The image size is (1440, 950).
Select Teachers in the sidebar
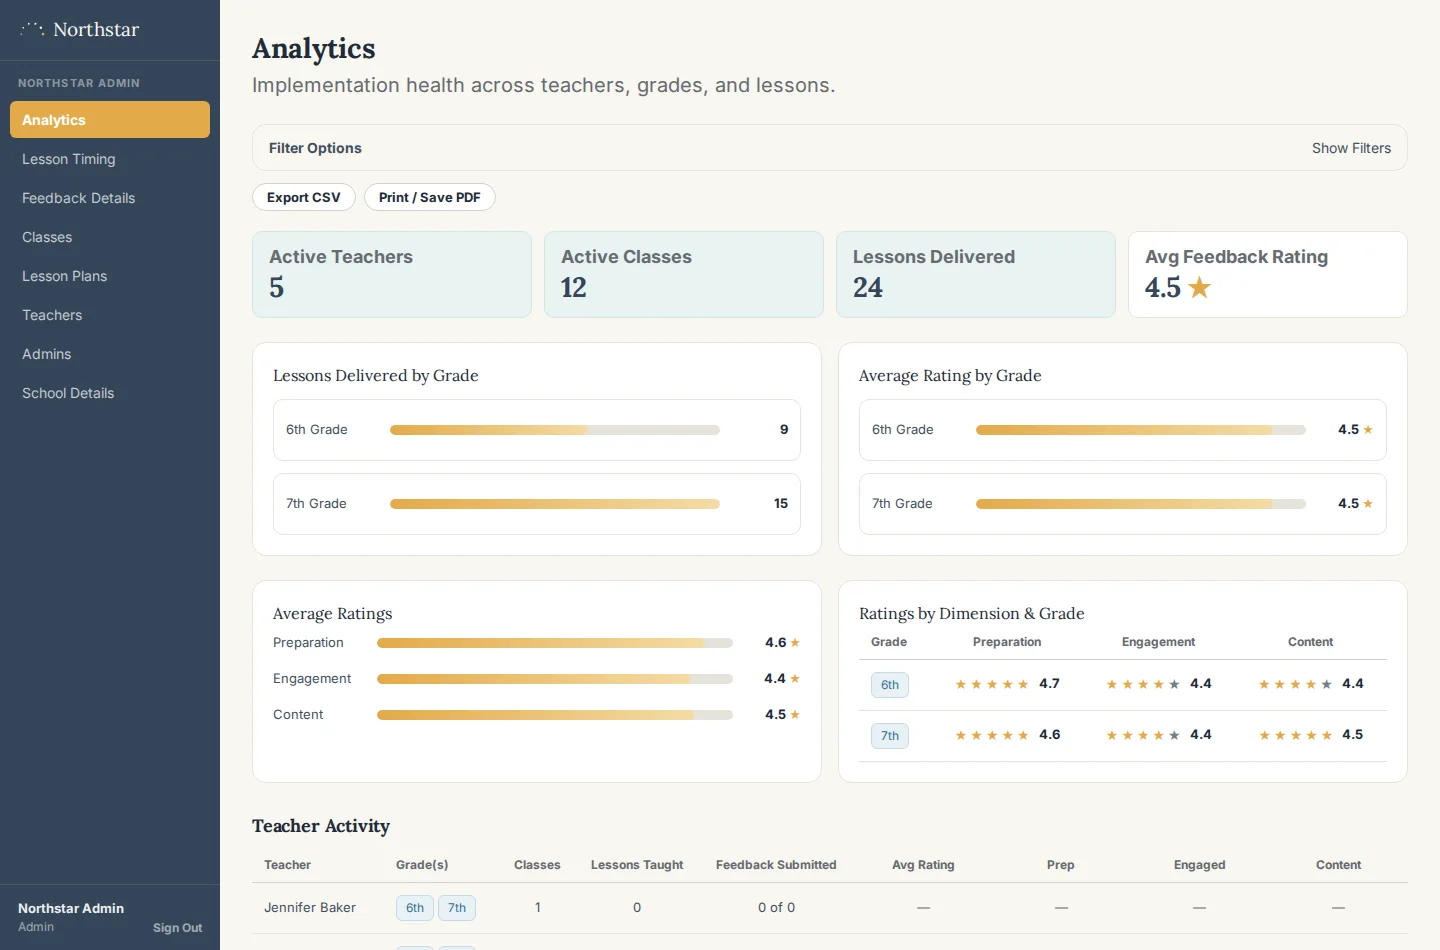coord(110,315)
